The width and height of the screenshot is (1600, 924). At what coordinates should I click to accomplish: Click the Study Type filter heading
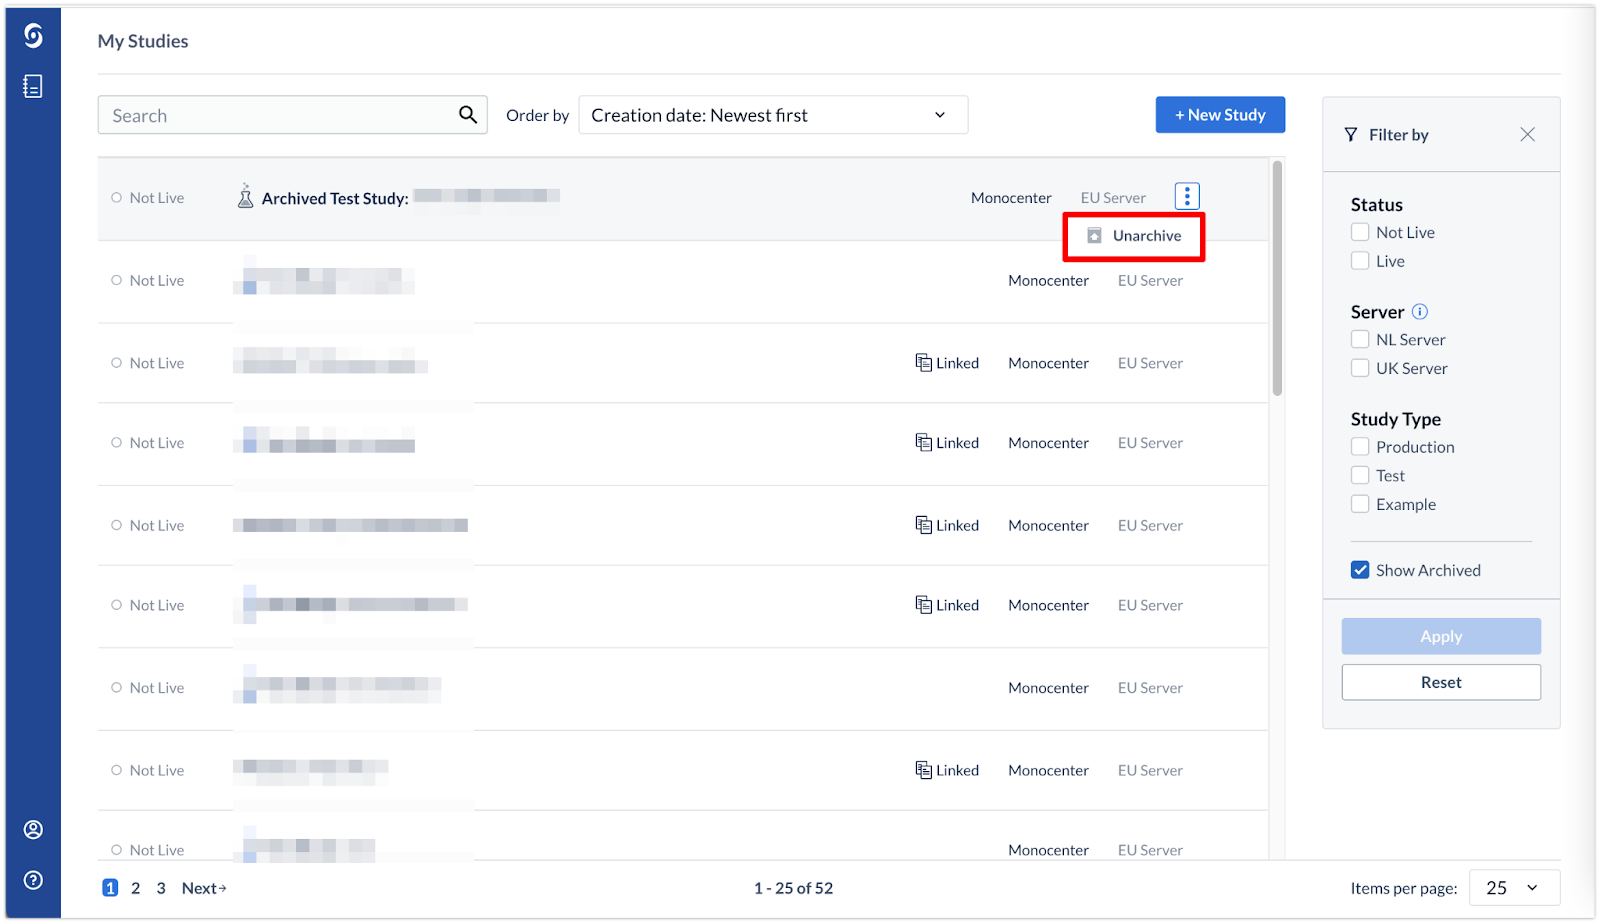tap(1396, 419)
